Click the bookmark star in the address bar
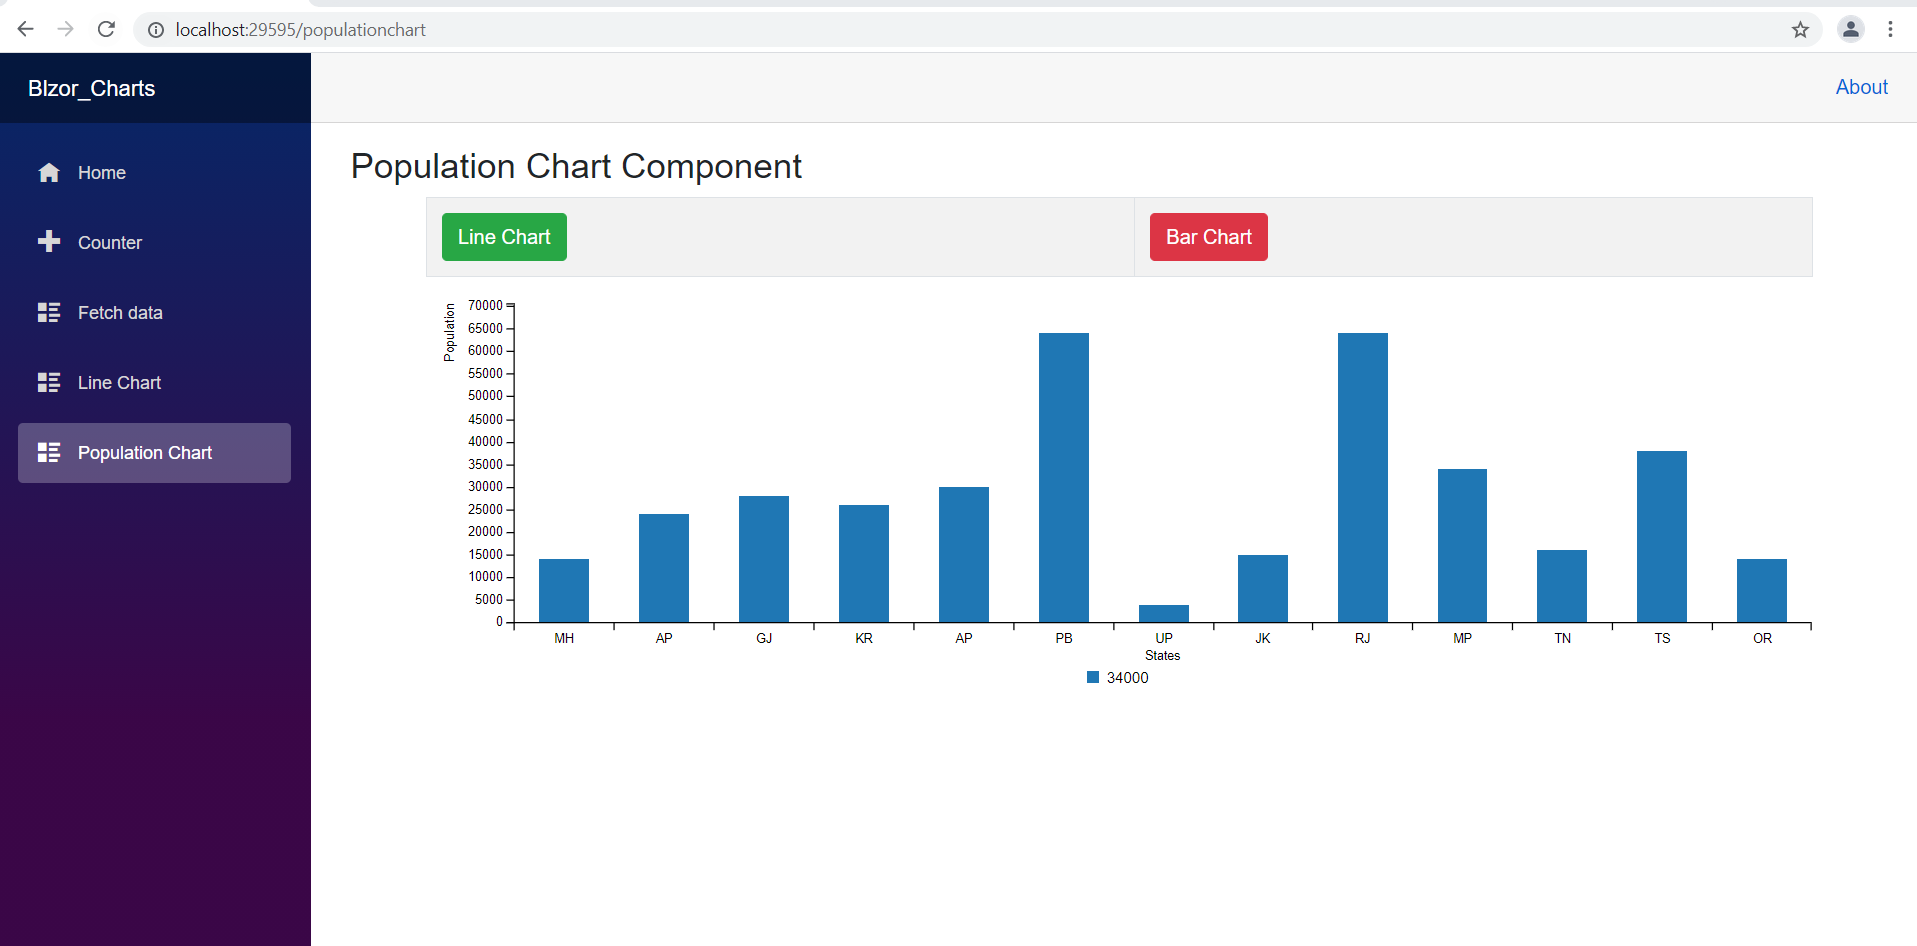Image resolution: width=1917 pixels, height=946 pixels. tap(1801, 30)
